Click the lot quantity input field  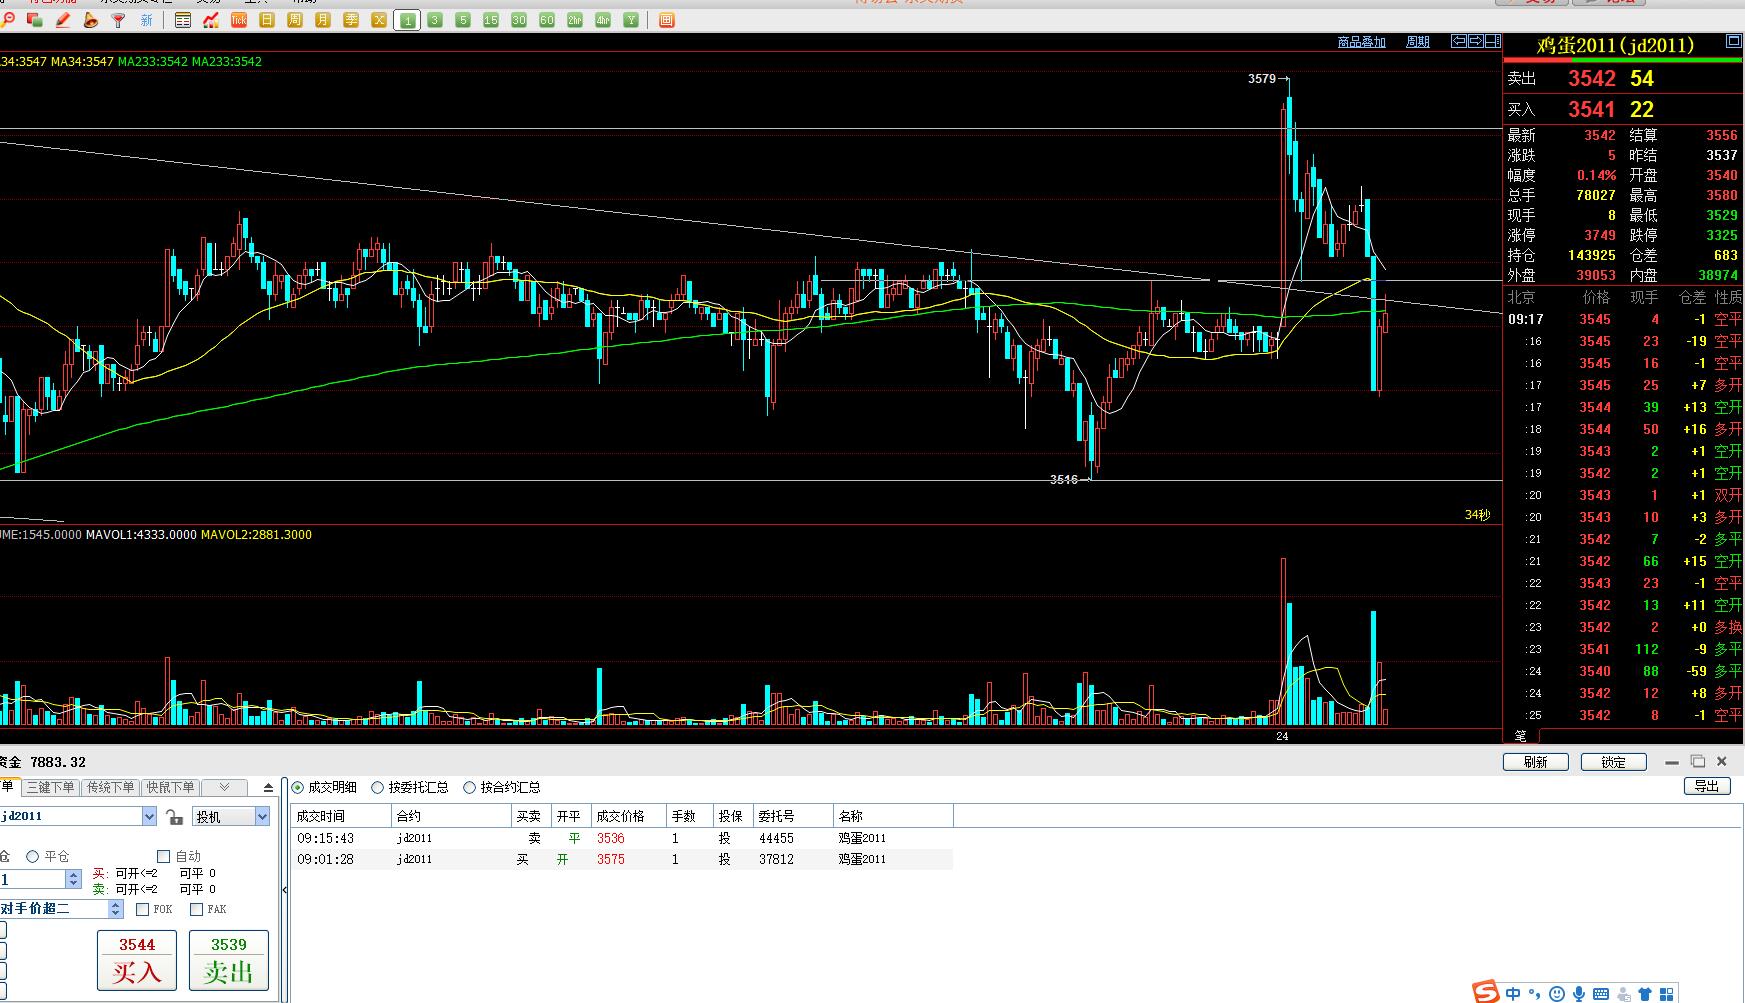click(33, 879)
